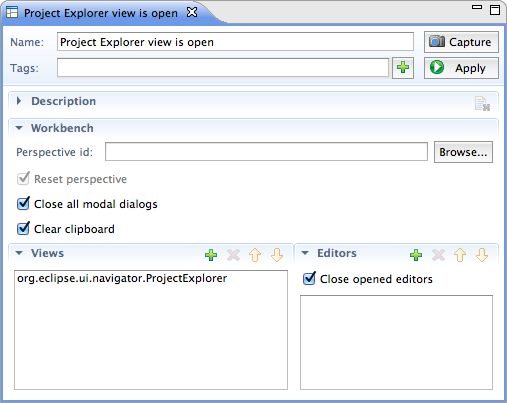507x403 pixels.
Task: Move view up with Views up arrow
Action: pyautogui.click(x=255, y=255)
